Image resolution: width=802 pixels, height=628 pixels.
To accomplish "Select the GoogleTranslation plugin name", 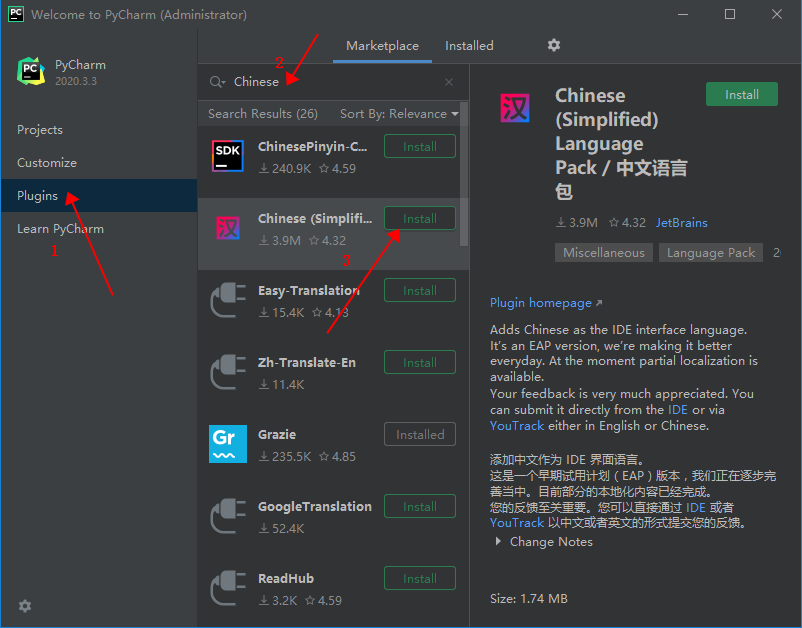I will tap(315, 507).
